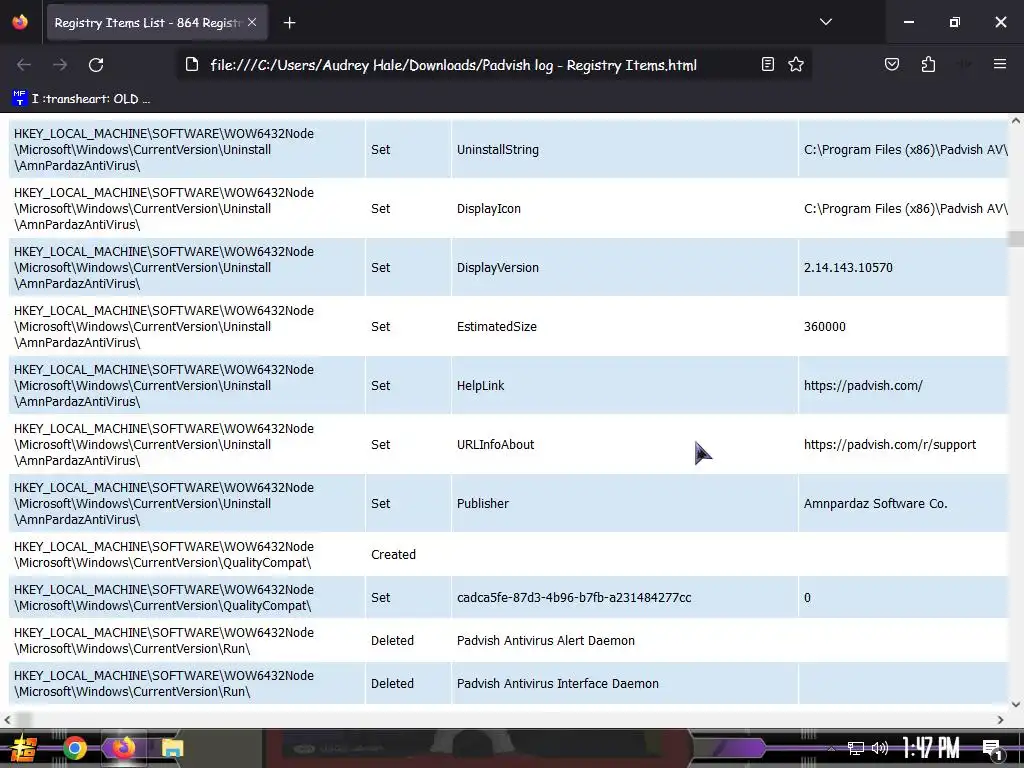Open the Extensions puzzle icon
This screenshot has width=1024, height=768.
[x=928, y=64]
